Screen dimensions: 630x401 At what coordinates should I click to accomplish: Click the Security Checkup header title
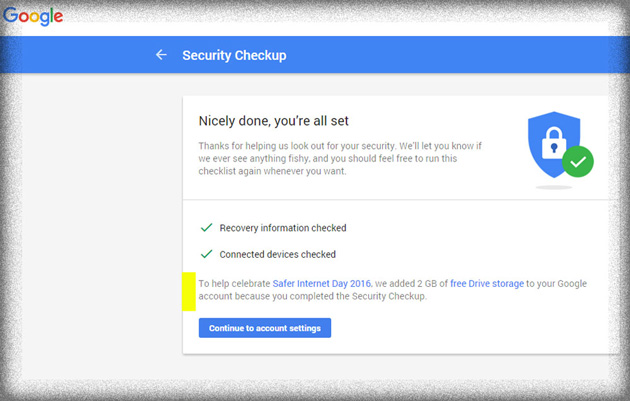coord(234,55)
